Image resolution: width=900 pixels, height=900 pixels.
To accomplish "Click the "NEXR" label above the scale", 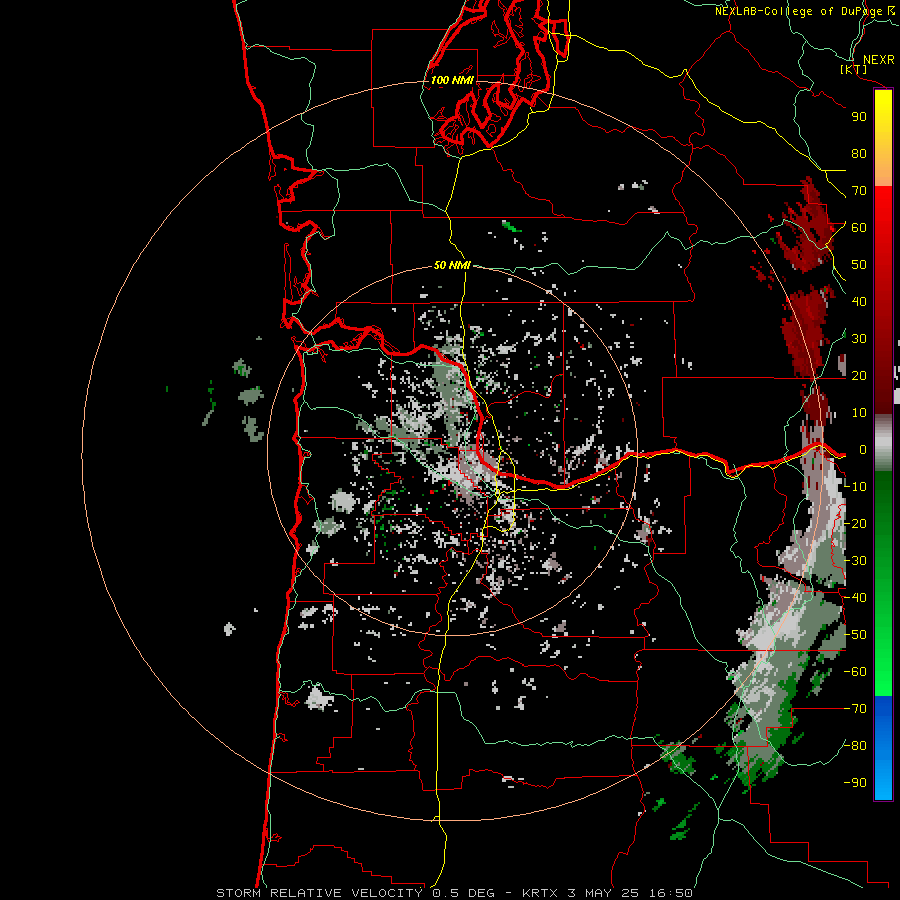I will [879, 60].
